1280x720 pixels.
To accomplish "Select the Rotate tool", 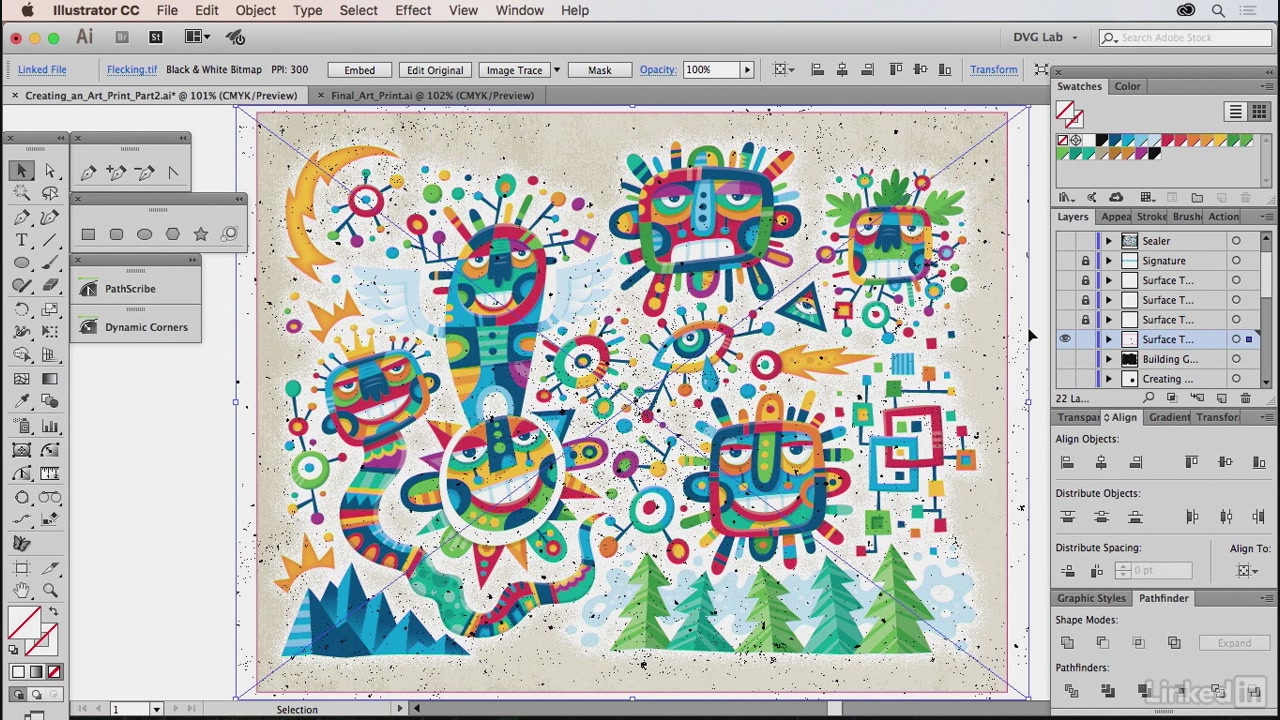I will click(22, 309).
